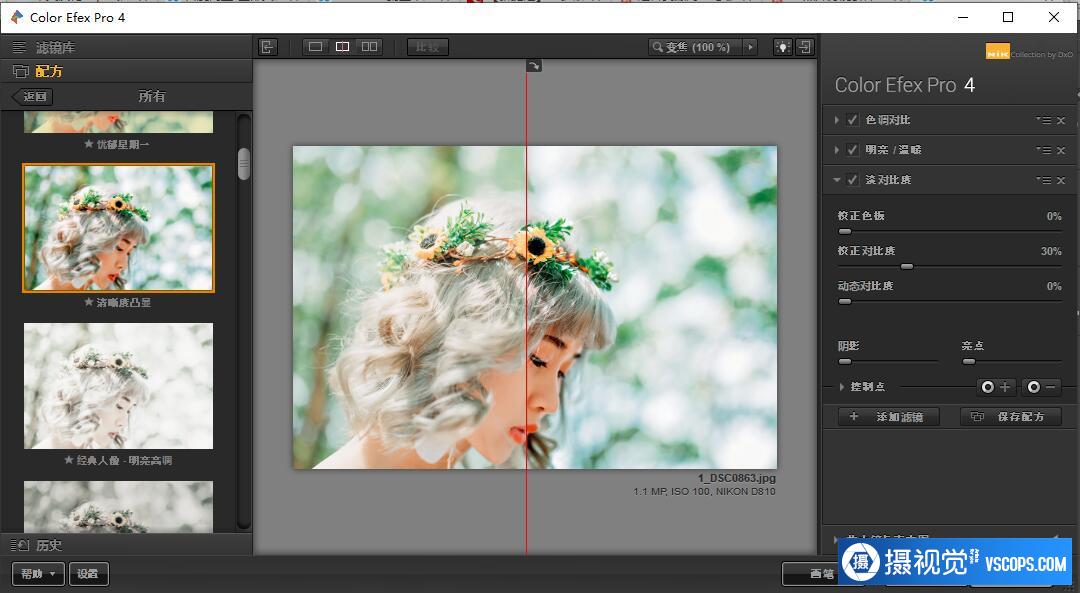This screenshot has width=1080, height=593.
Task: Add a negative control point
Action: tap(1042, 387)
